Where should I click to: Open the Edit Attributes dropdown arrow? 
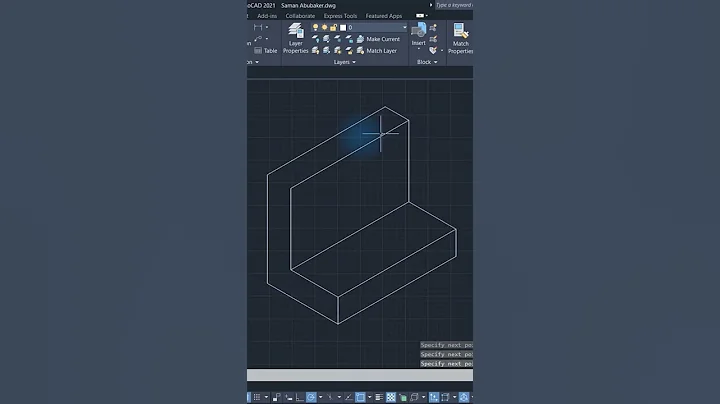pyautogui.click(x=442, y=50)
